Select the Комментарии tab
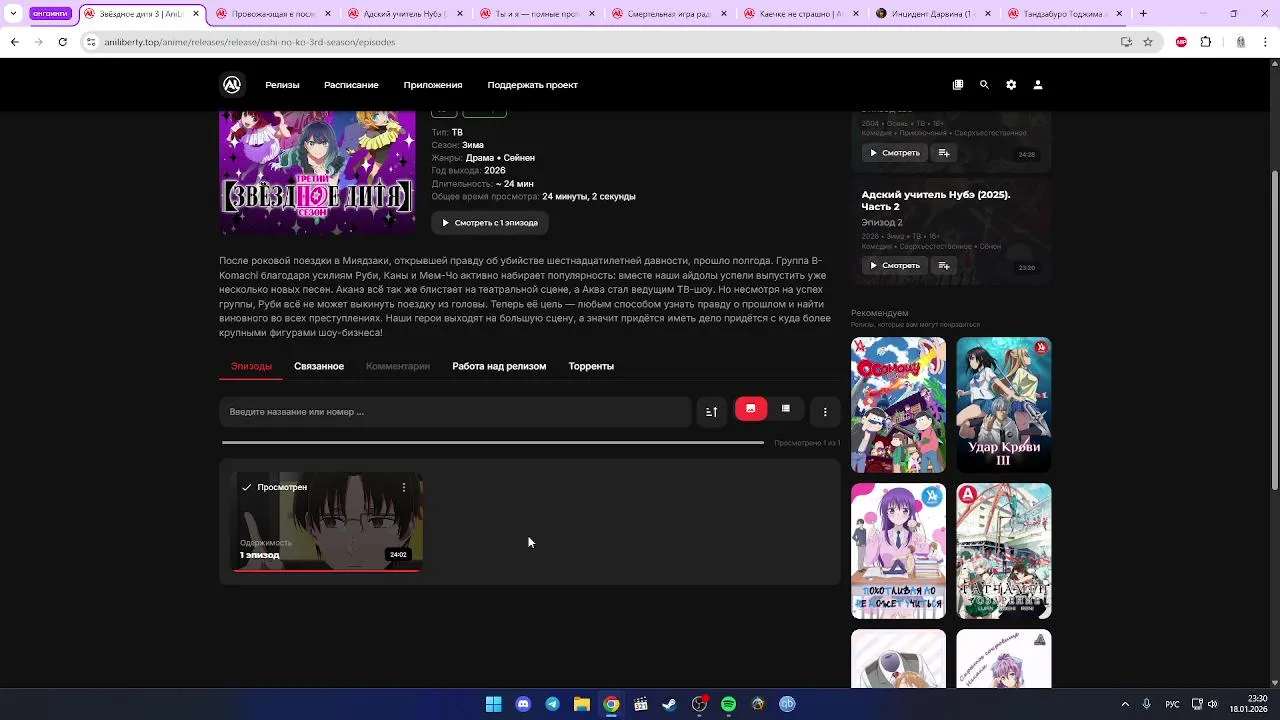The image size is (1280, 720). pyautogui.click(x=398, y=366)
